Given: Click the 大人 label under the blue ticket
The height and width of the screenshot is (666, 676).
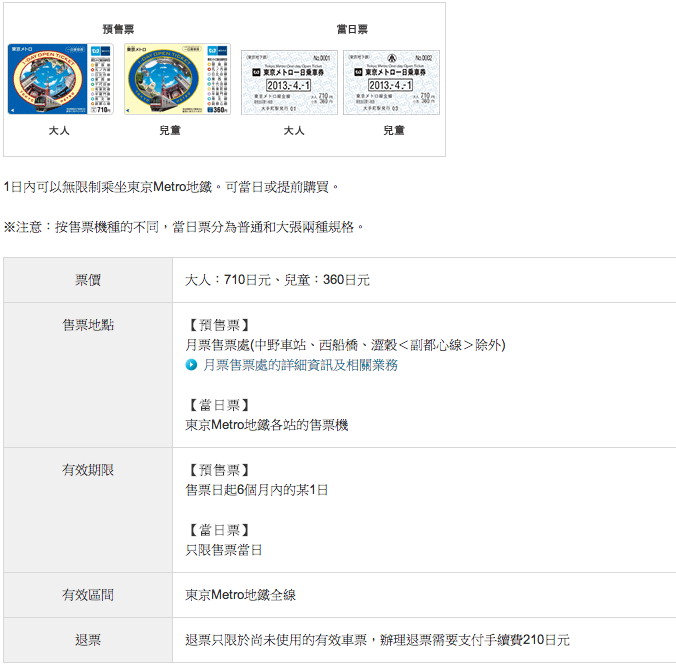Looking at the screenshot, I should pyautogui.click(x=59, y=130).
